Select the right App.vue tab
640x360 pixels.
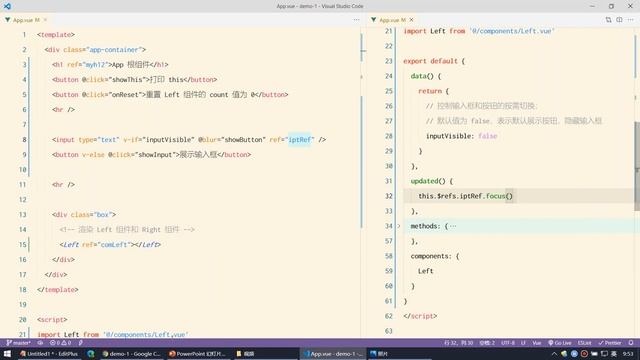[392, 20]
